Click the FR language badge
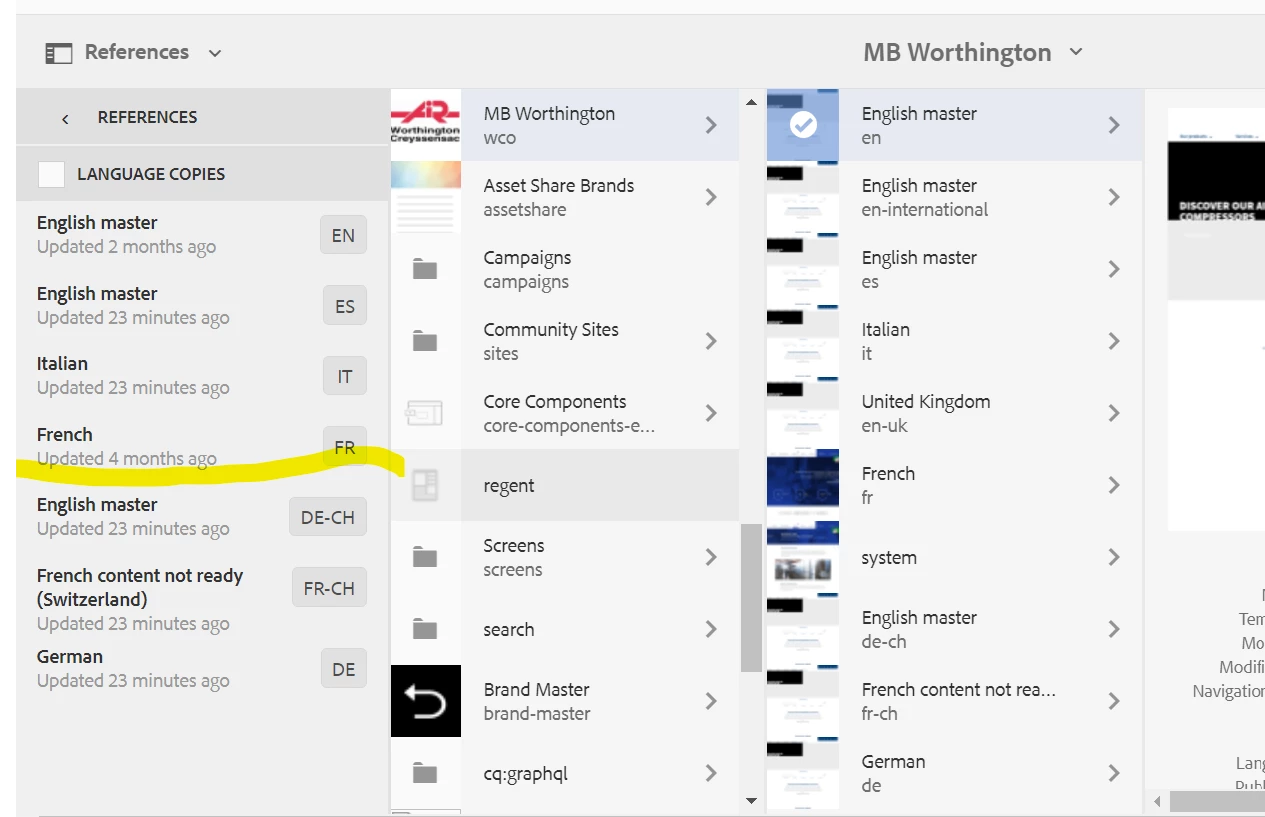 pos(345,447)
